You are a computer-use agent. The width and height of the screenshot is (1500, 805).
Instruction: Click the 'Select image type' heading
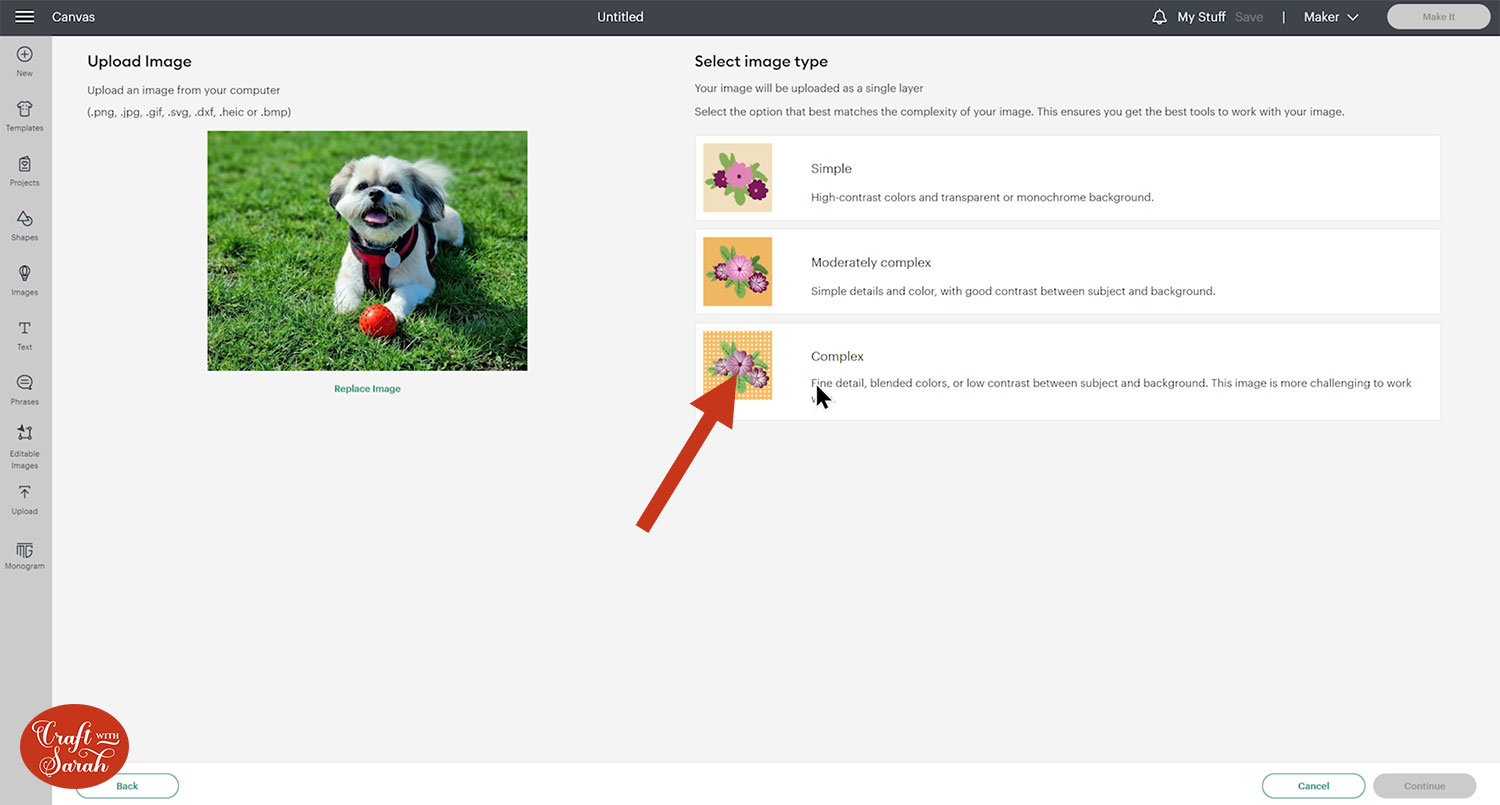coord(761,62)
